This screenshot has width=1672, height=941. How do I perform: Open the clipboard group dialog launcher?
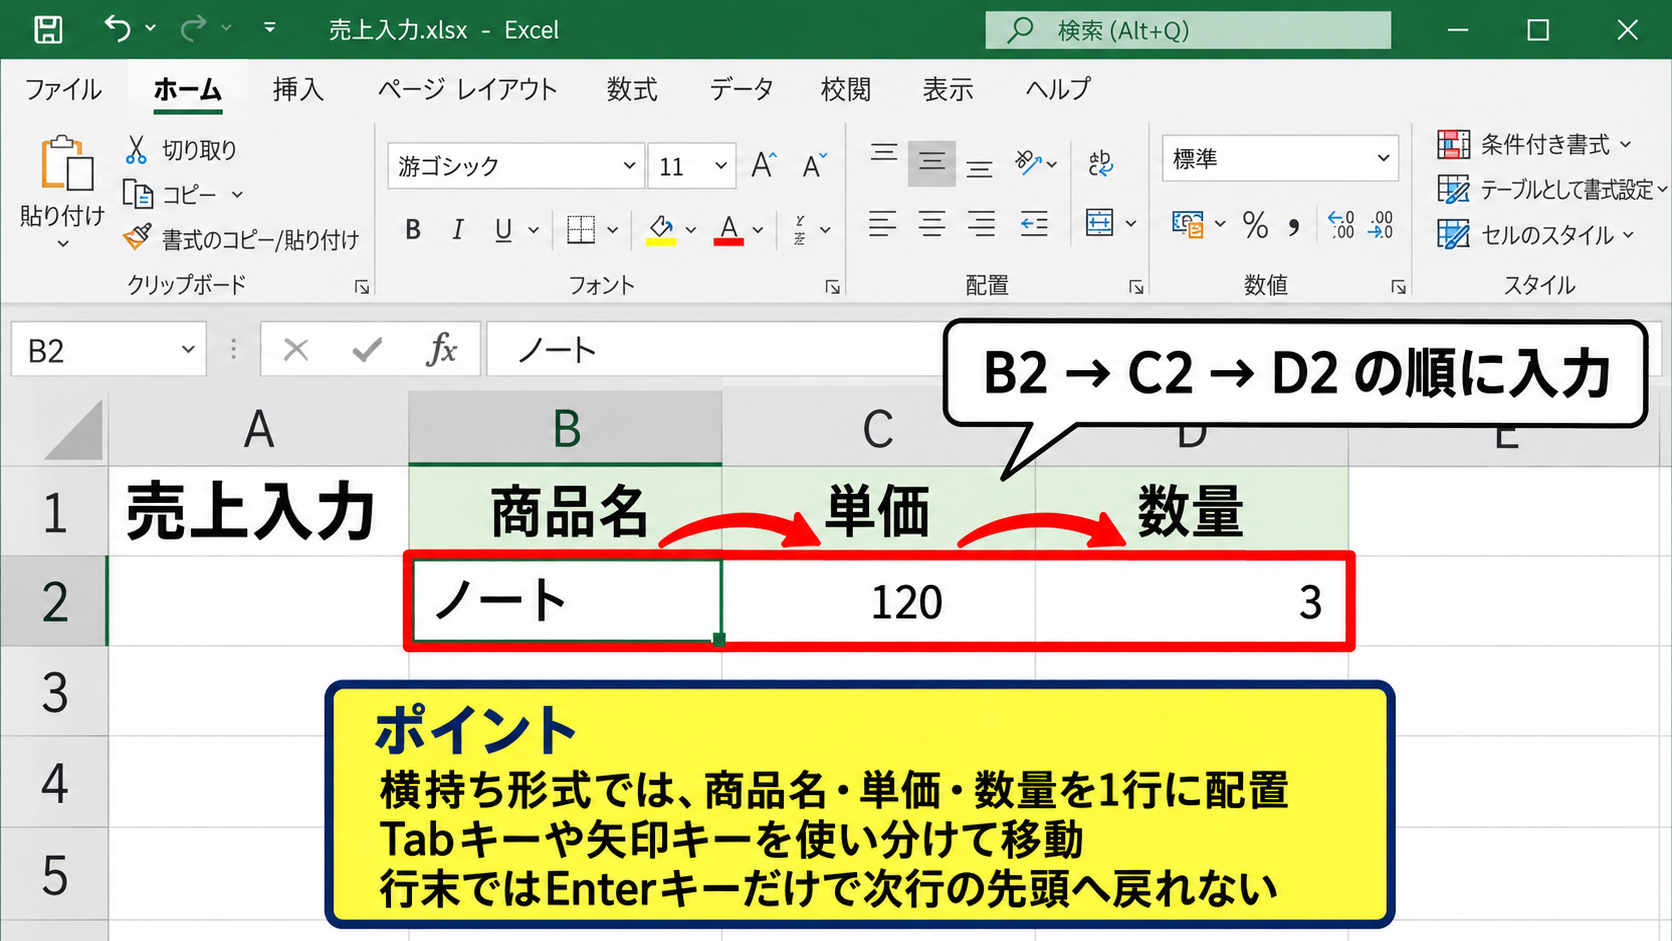coord(362,287)
